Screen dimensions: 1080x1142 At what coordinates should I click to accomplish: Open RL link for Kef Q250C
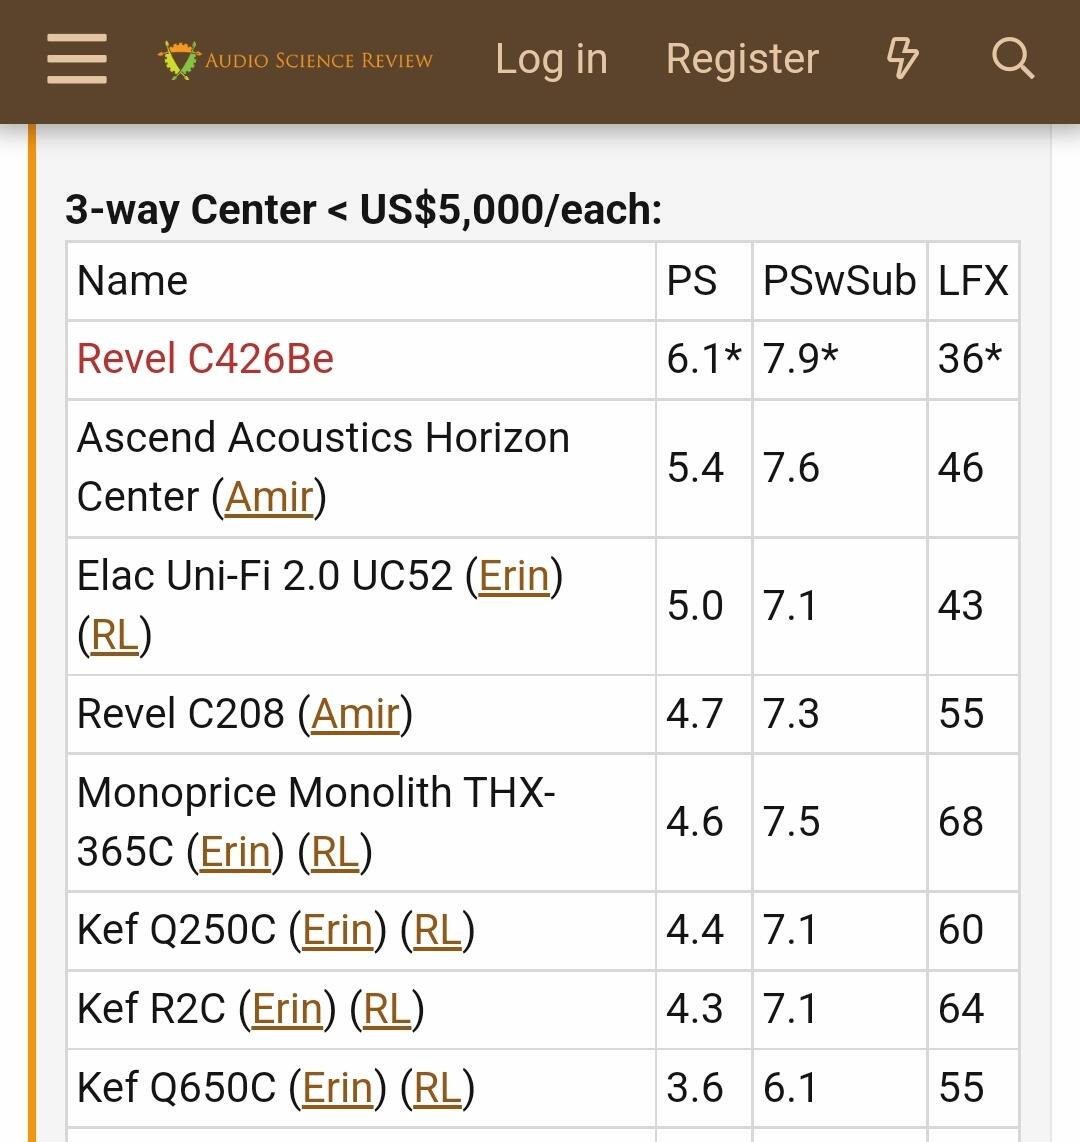point(437,930)
